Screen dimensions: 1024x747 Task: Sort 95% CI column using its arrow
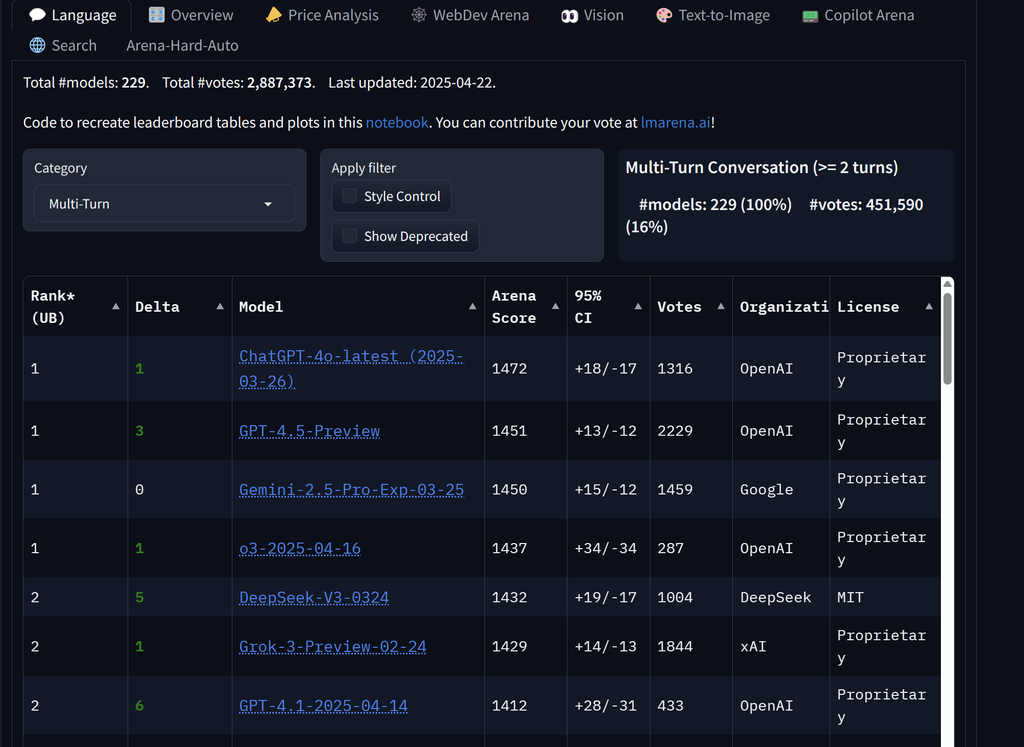point(638,306)
